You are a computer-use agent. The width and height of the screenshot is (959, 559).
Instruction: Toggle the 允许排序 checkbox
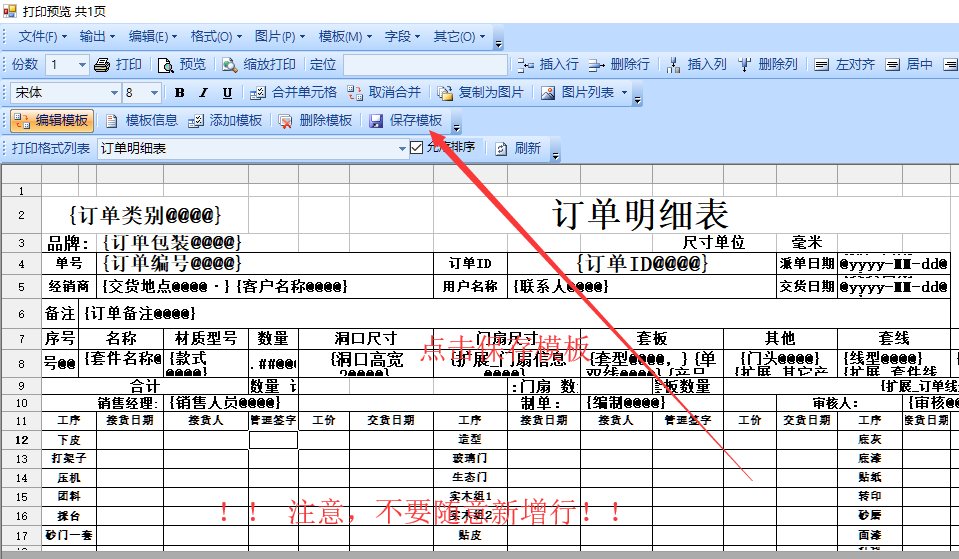pos(417,148)
